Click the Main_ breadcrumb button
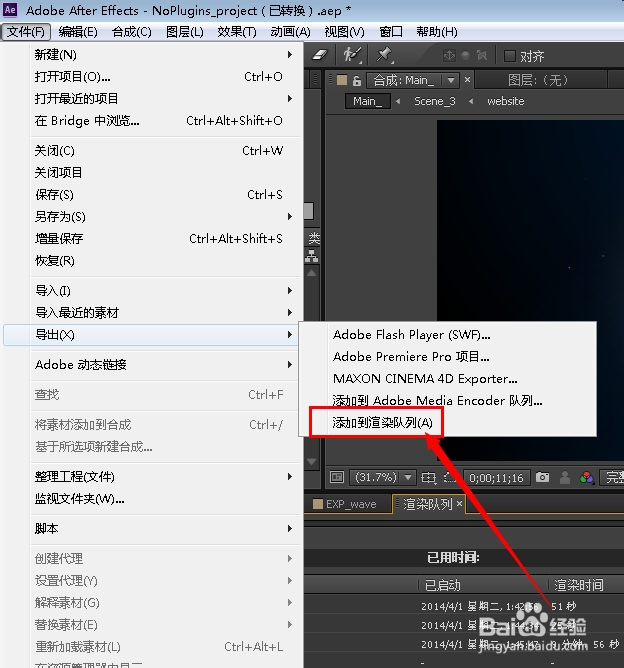Viewport: 624px width, 668px height. 368,101
